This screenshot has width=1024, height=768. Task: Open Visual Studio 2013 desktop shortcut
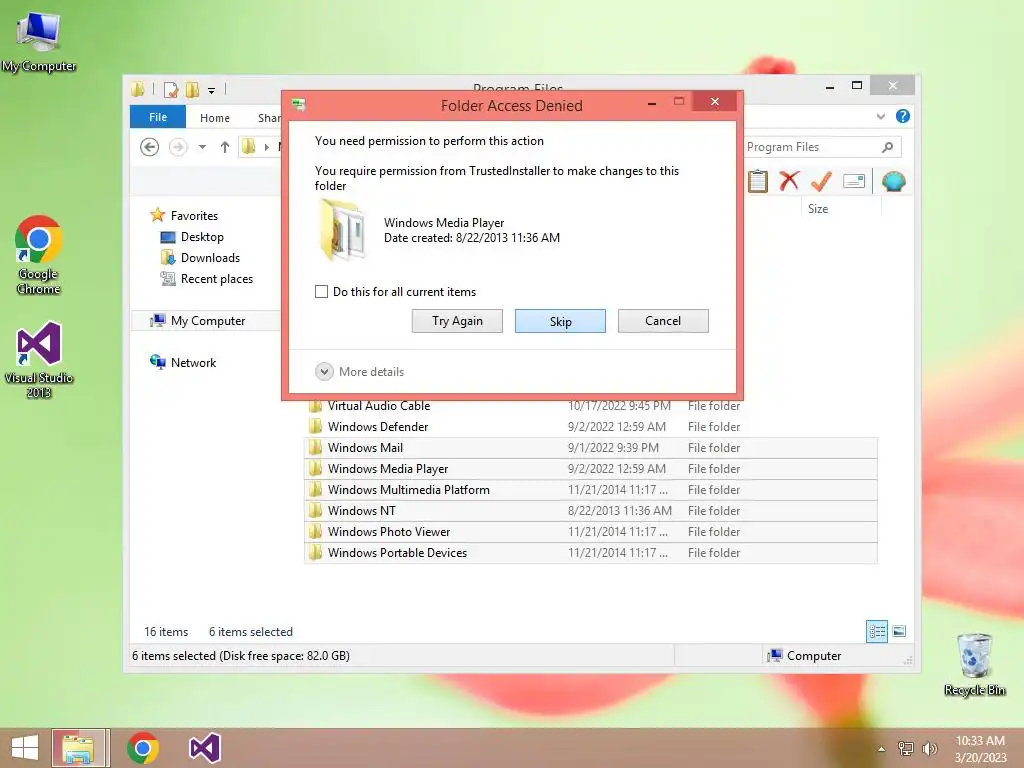pos(39,359)
